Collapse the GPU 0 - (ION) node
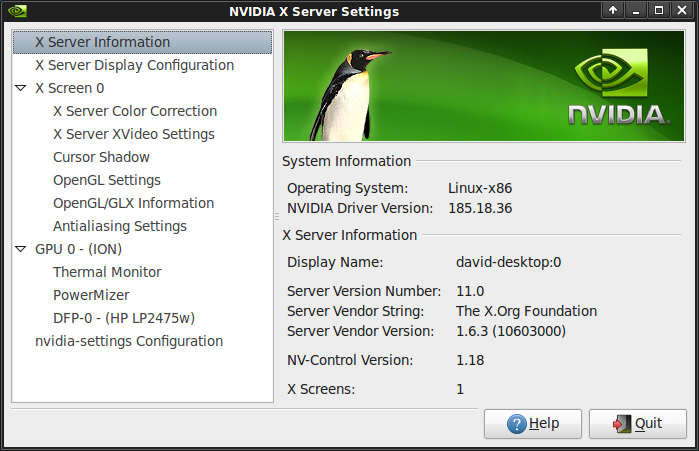 pos(21,249)
